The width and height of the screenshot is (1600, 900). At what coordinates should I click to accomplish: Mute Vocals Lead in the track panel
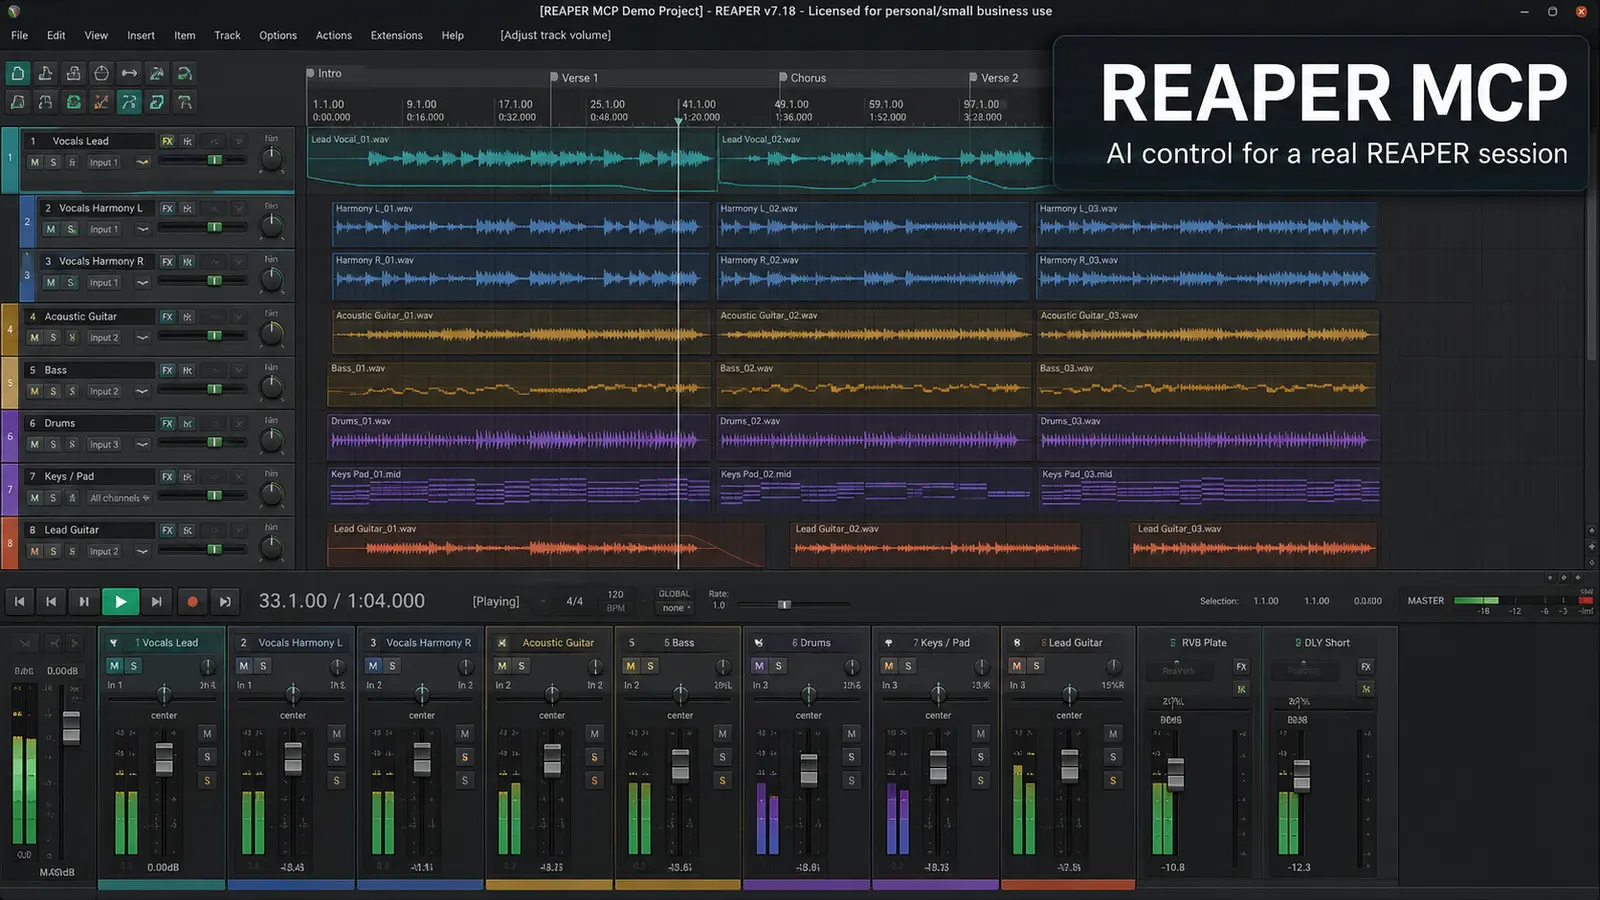(35, 162)
